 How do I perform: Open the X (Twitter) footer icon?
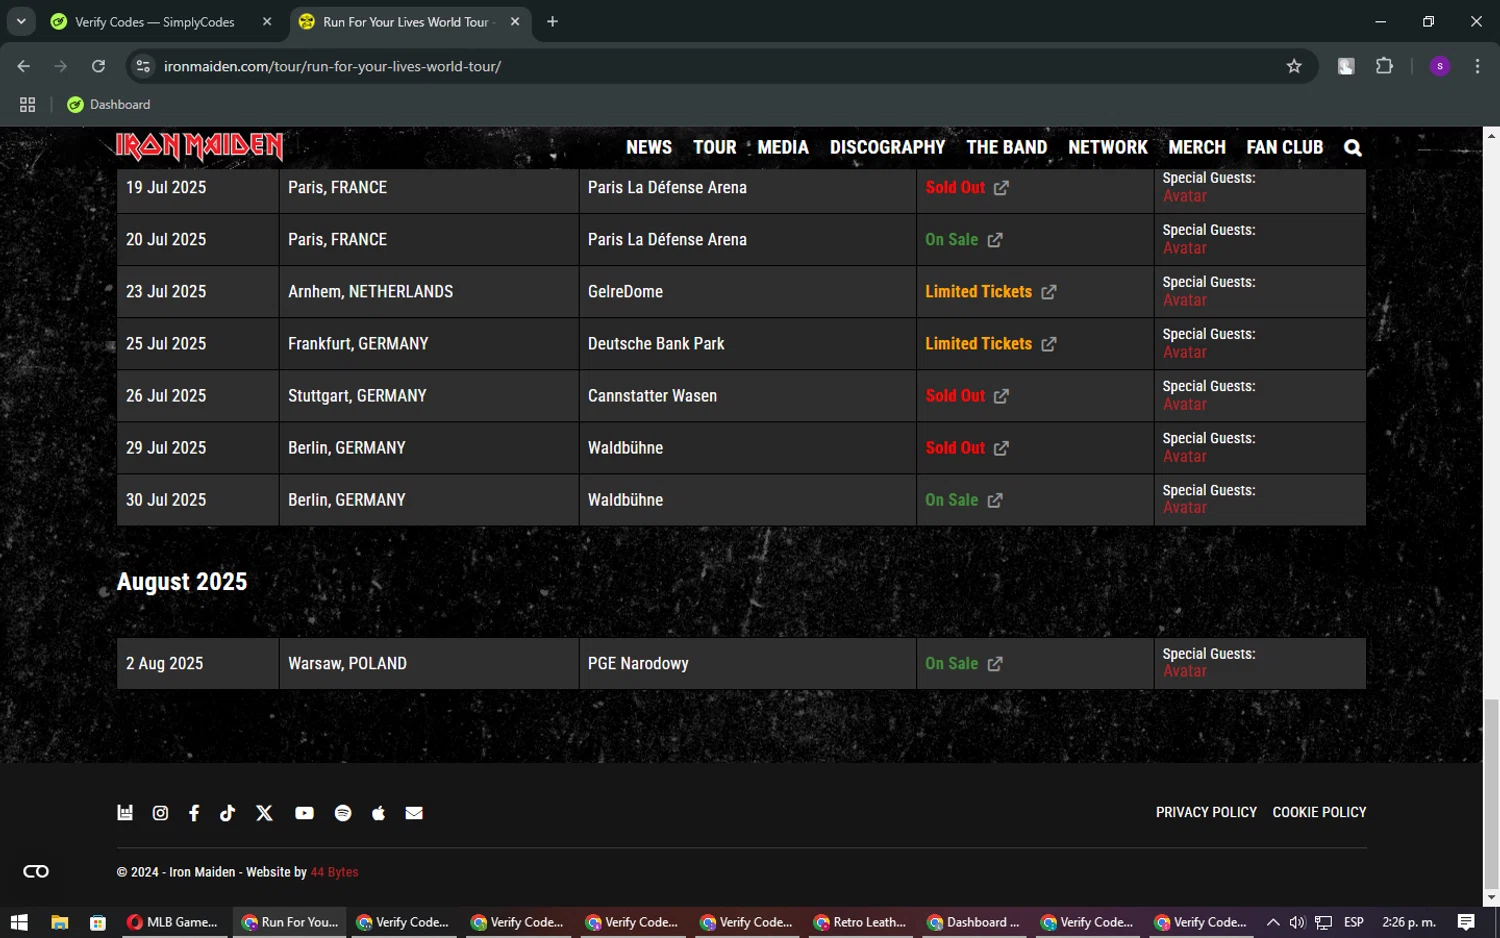[x=264, y=813]
